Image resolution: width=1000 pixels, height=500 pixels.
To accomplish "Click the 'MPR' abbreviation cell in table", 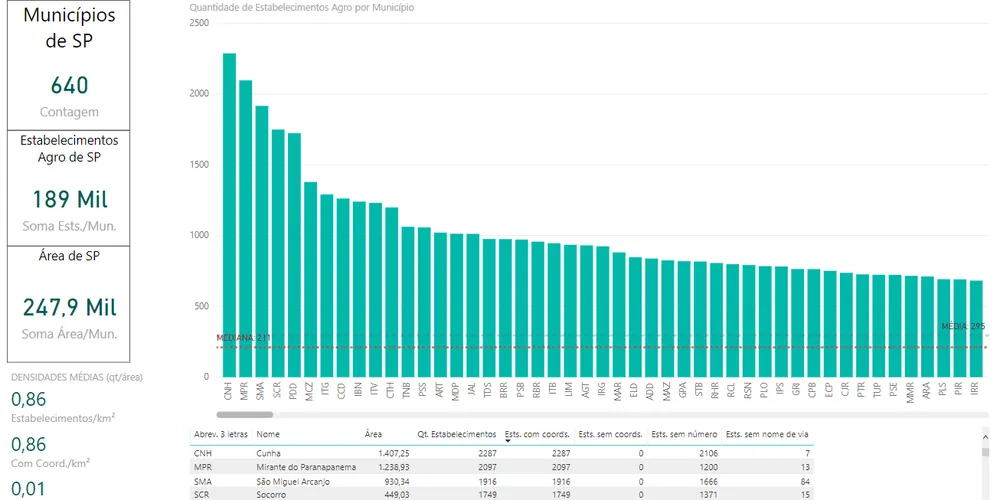I will (202, 467).
